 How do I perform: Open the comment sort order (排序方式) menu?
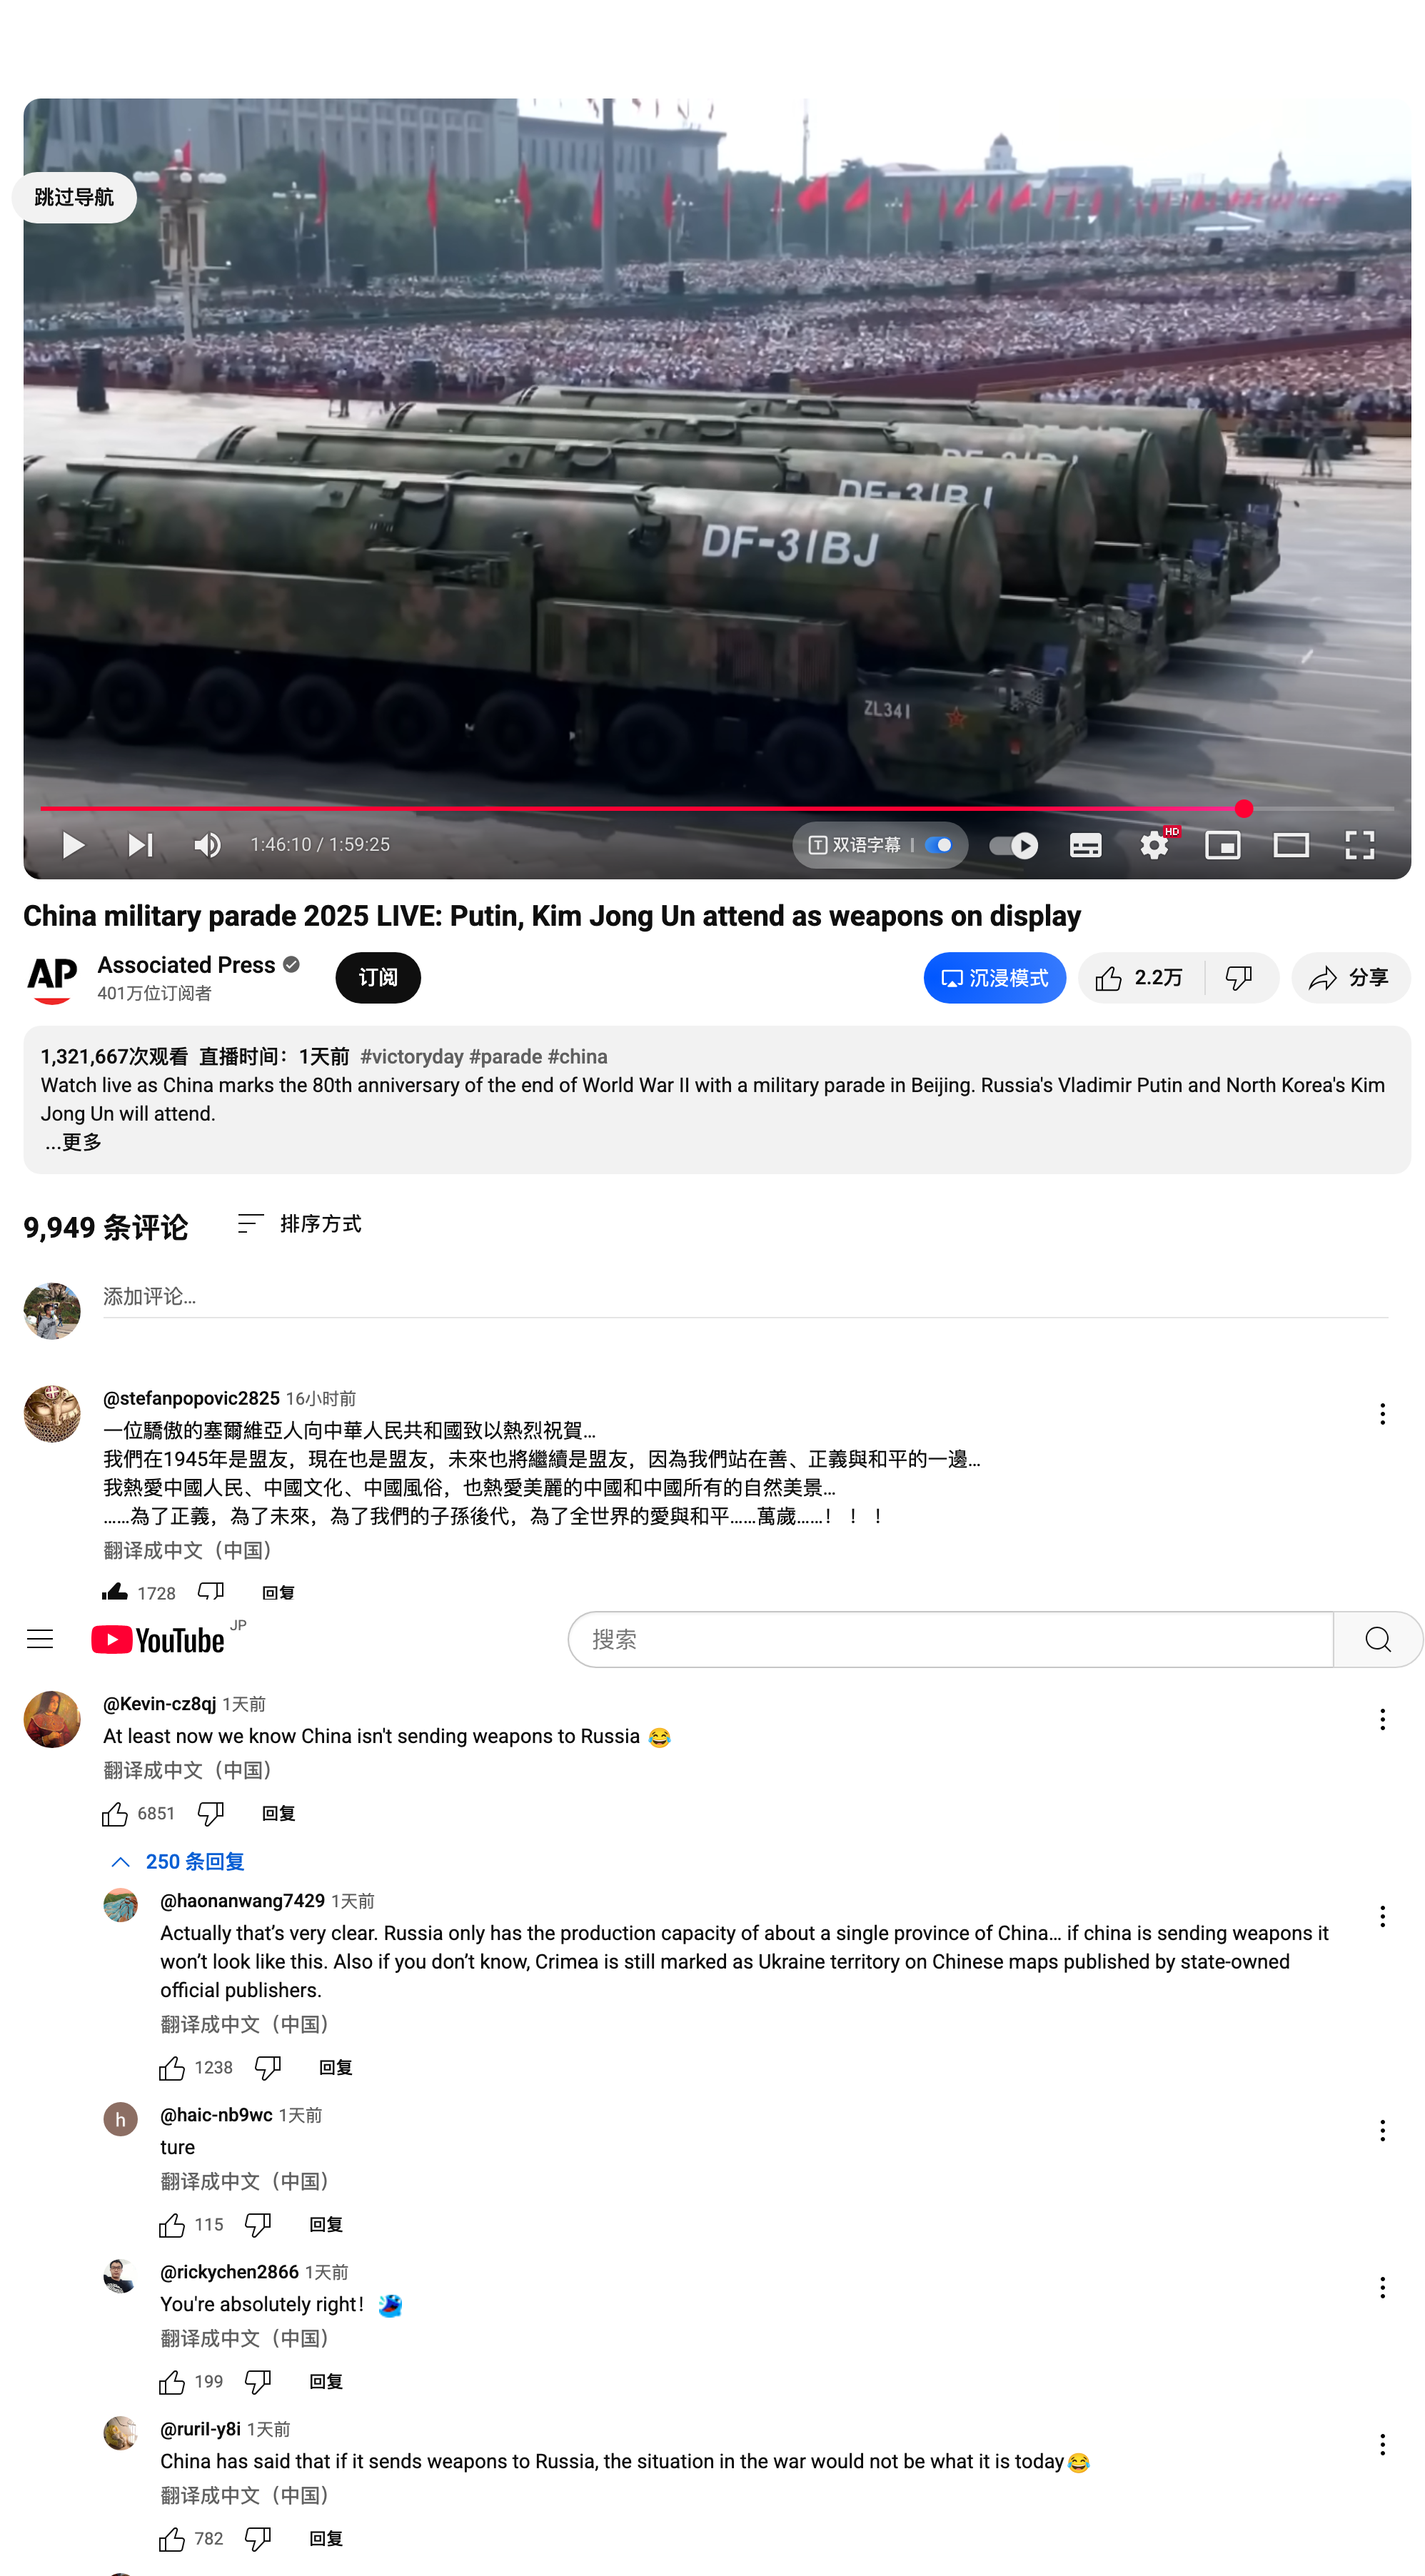click(x=299, y=1224)
